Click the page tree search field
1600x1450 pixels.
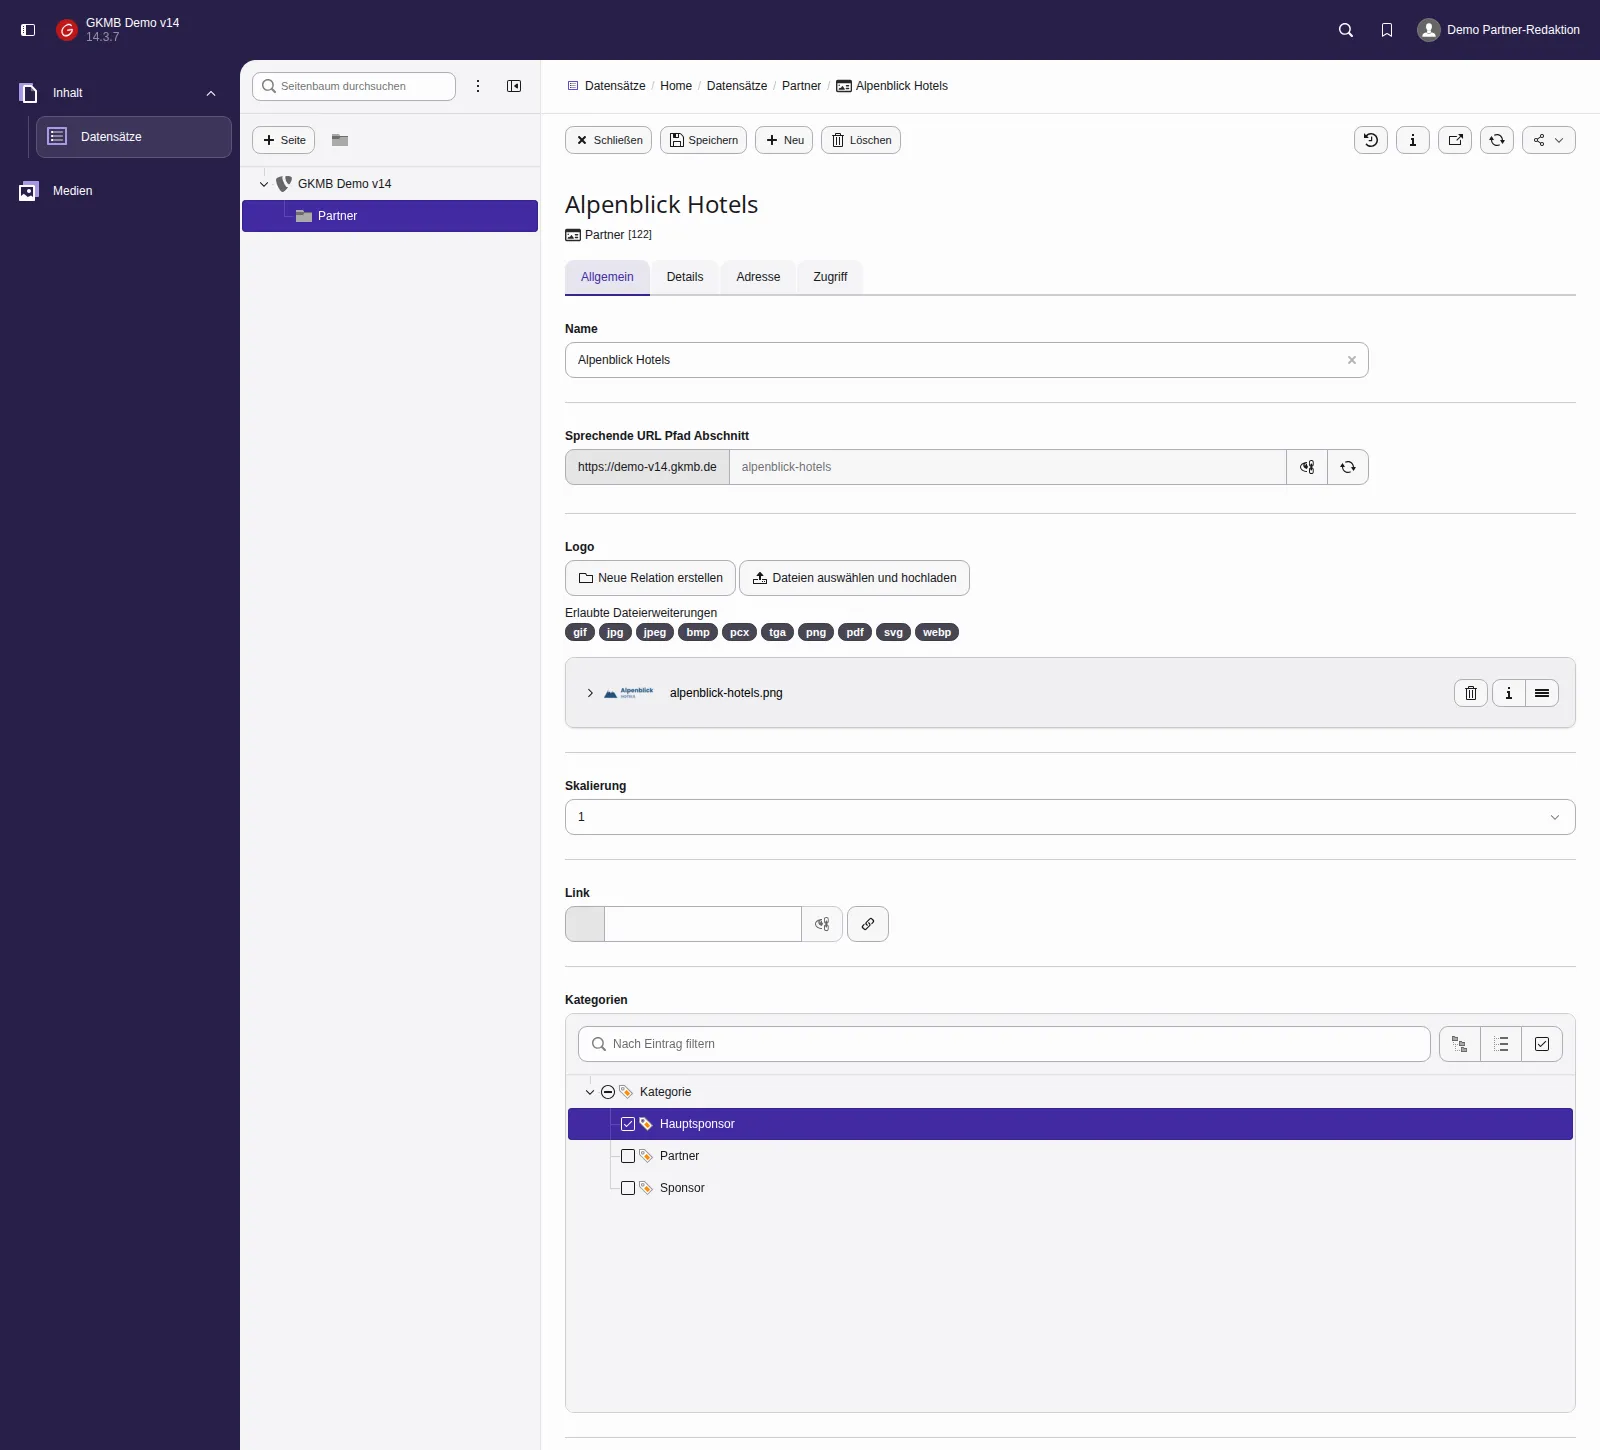tap(354, 86)
